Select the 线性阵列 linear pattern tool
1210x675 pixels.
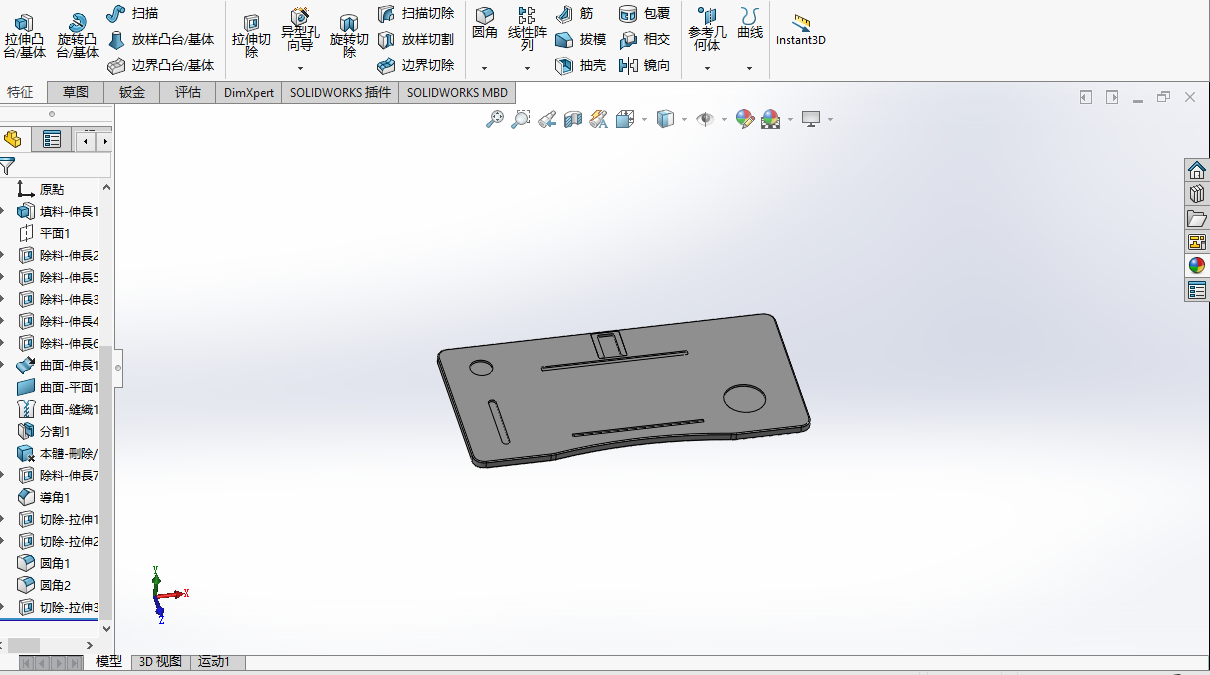tap(527, 28)
